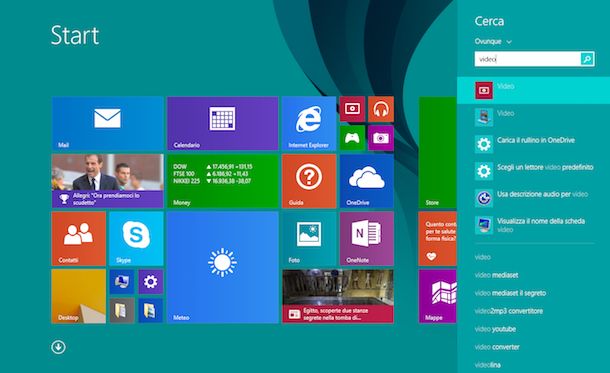Choose "video youtube" suggestion
Image resolution: width=610 pixels, height=373 pixels.
pyautogui.click(x=495, y=329)
